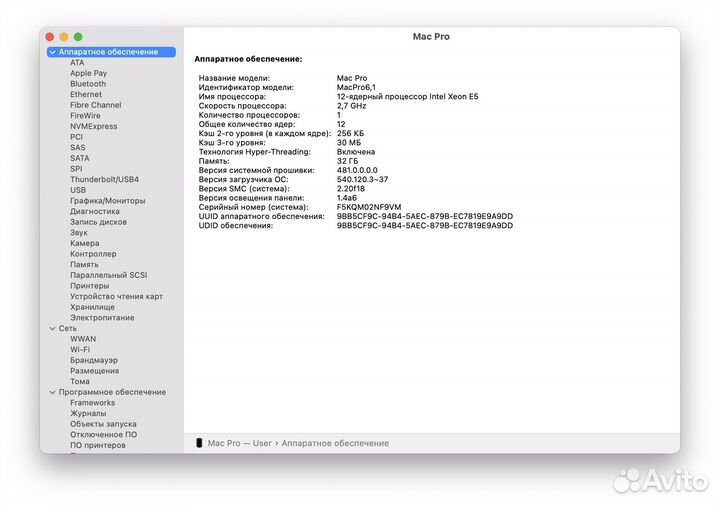Select Аппаратное обеспечение in the sidebar
Screen dimensions: 720x506
[111, 52]
